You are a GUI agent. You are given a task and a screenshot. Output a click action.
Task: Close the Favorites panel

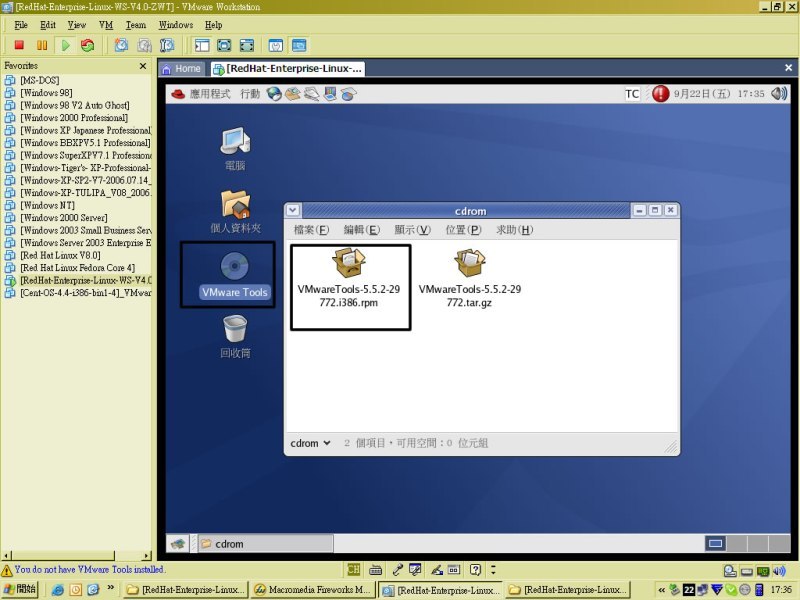pyautogui.click(x=143, y=66)
